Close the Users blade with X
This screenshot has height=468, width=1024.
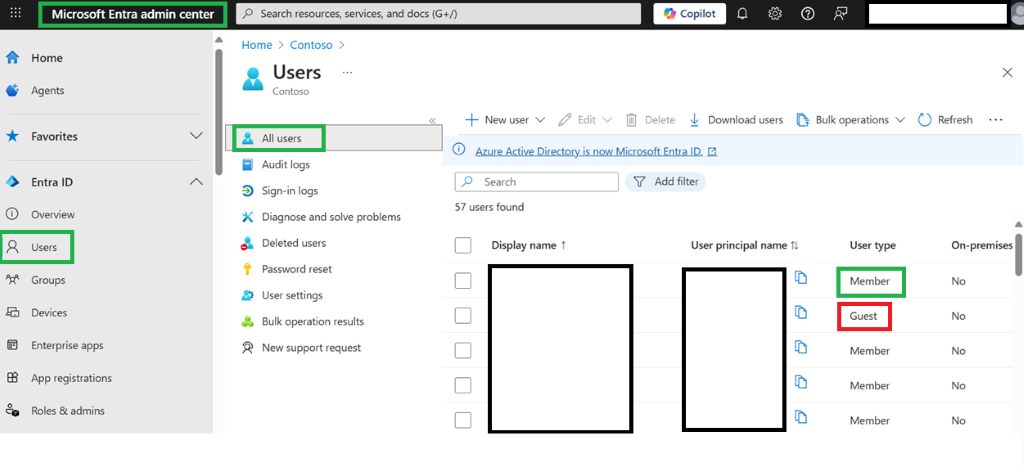[x=1007, y=72]
